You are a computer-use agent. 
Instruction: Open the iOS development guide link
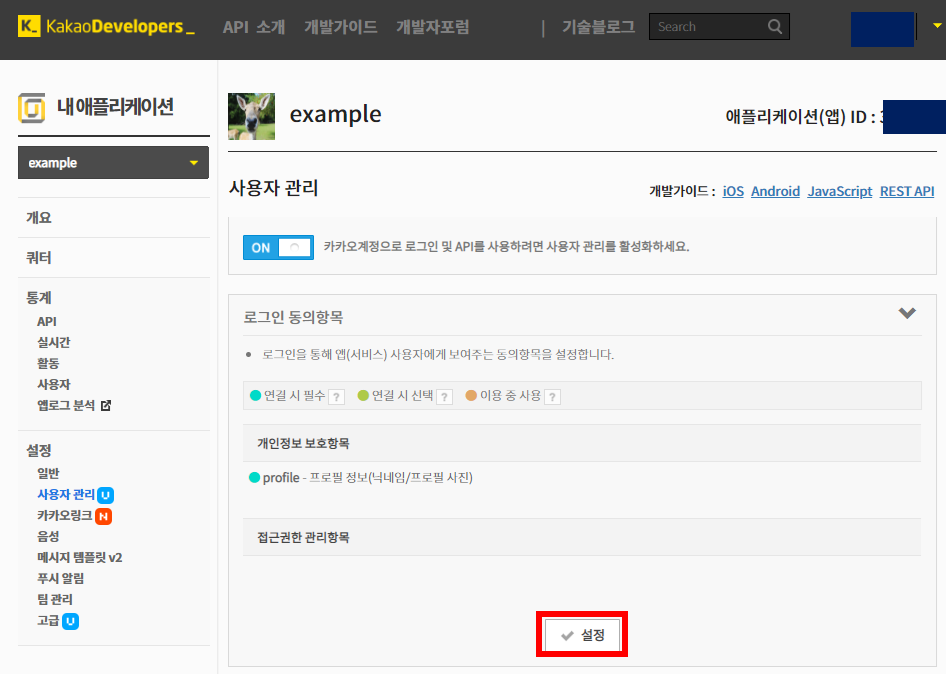pos(733,191)
